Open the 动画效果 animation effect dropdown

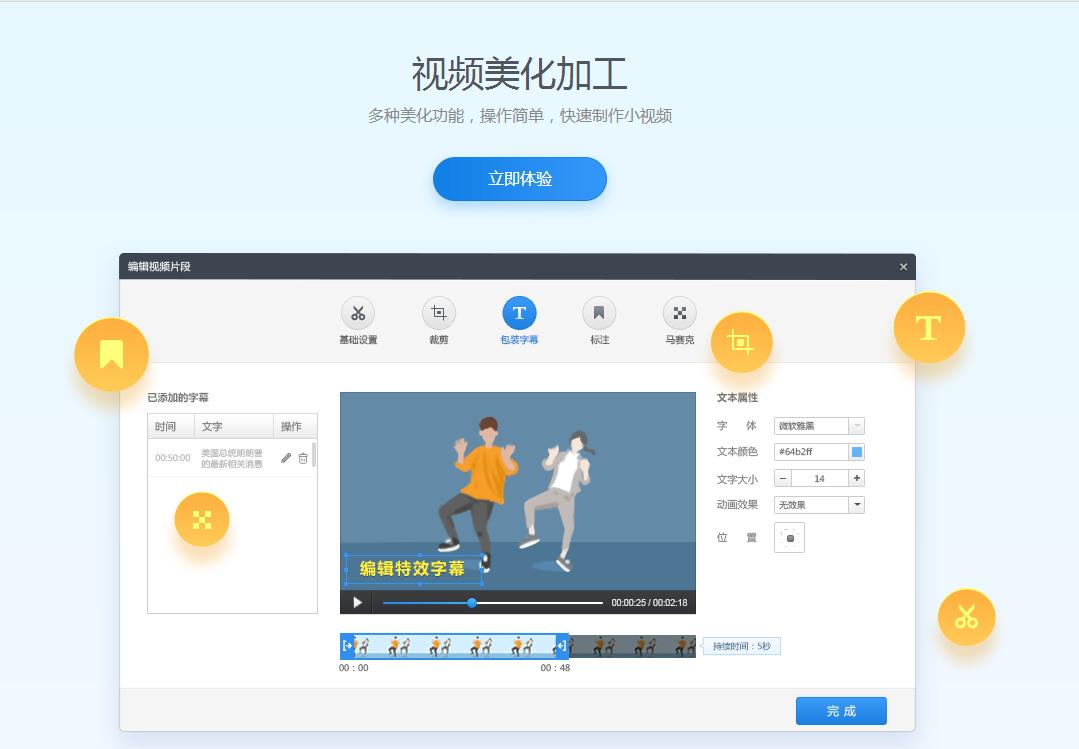tap(819, 504)
